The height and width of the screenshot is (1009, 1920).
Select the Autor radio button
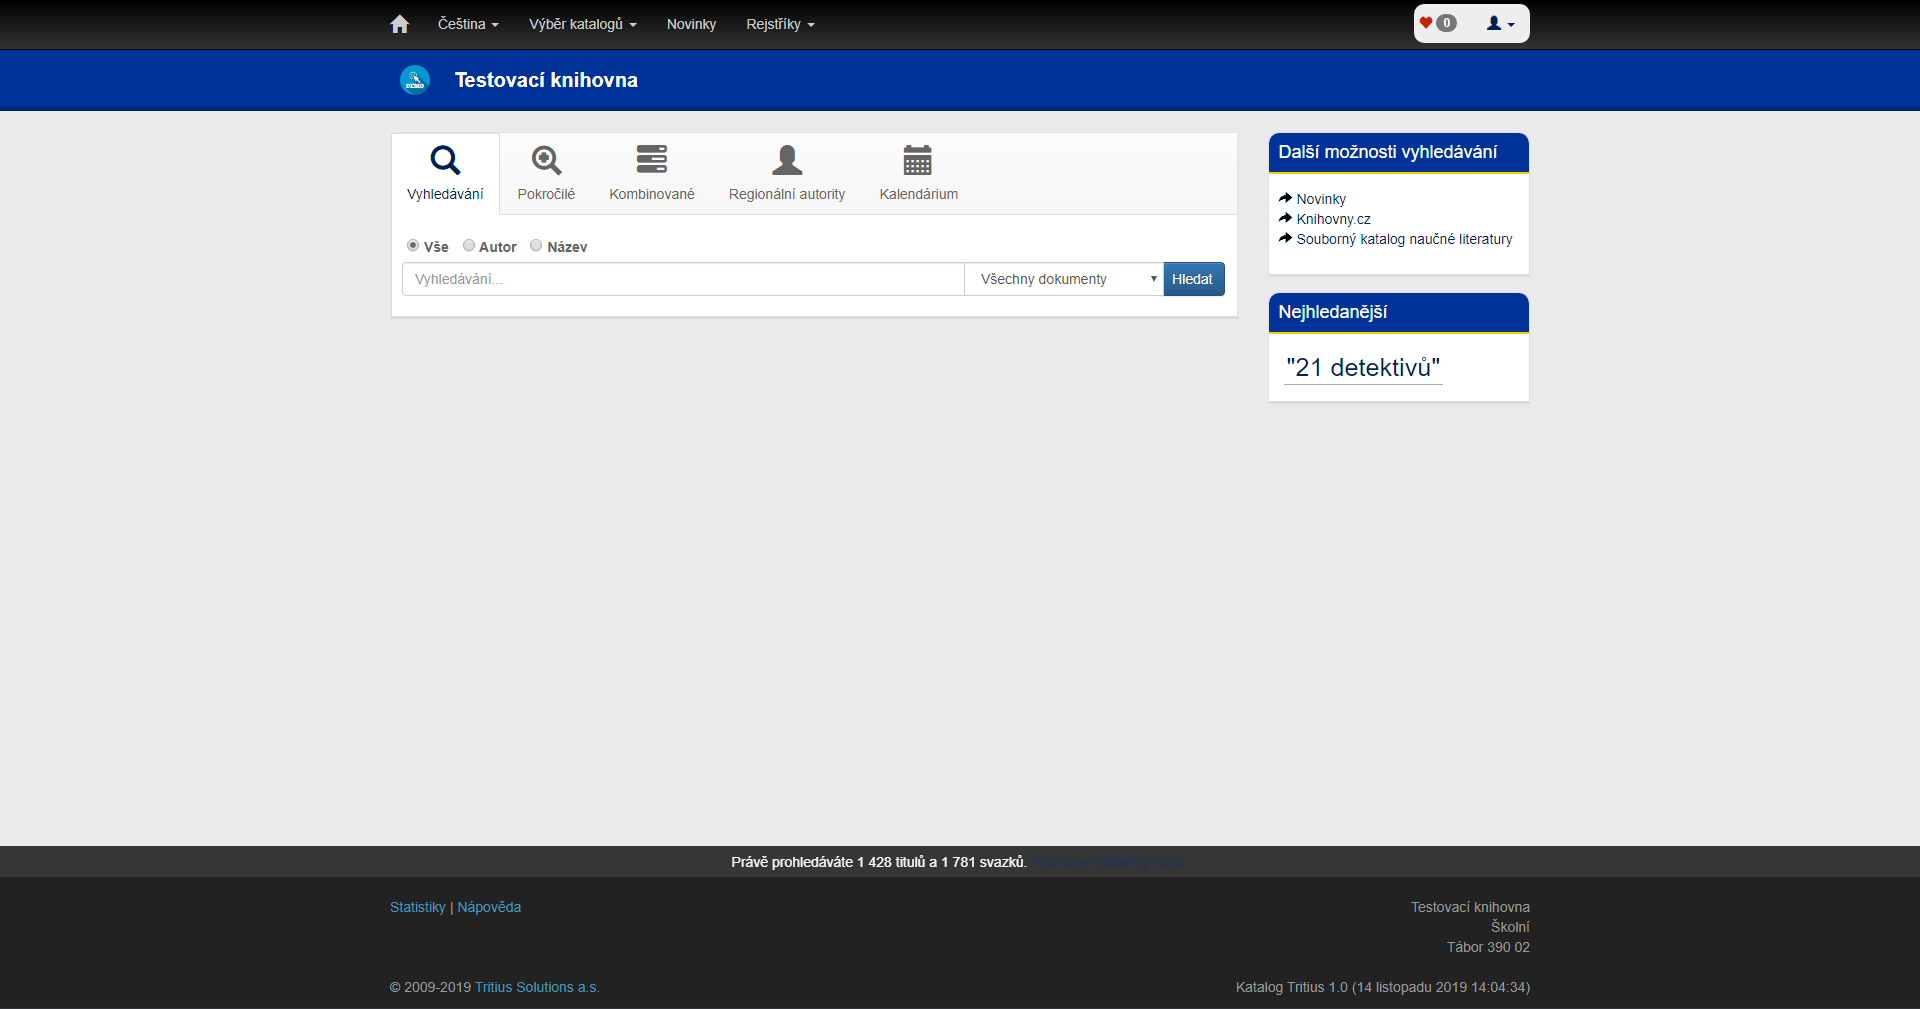468,246
